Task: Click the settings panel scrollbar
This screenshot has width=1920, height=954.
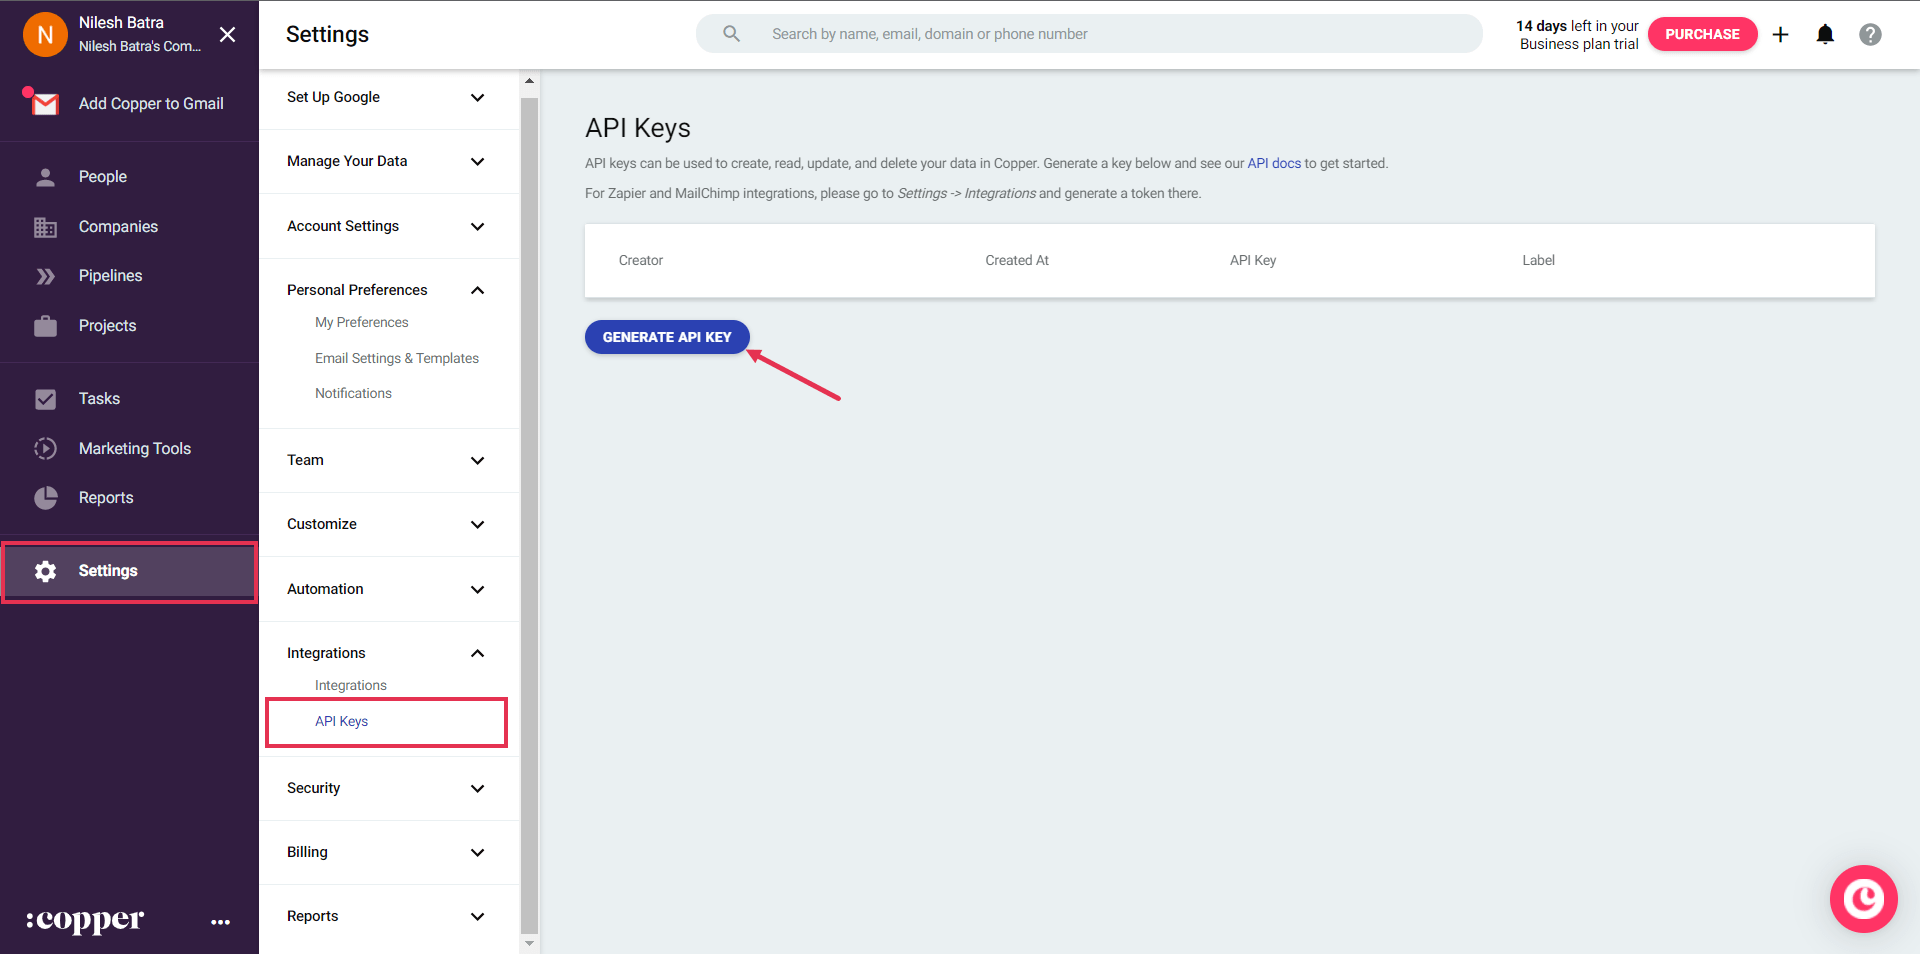Action: (529, 514)
